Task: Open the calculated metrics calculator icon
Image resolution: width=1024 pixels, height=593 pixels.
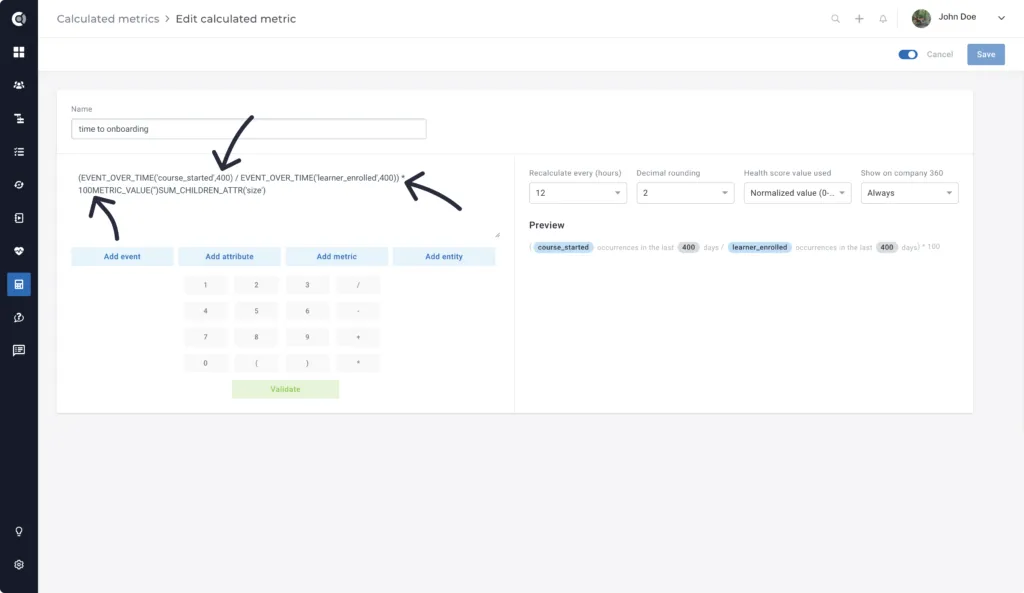Action: pyautogui.click(x=18, y=285)
